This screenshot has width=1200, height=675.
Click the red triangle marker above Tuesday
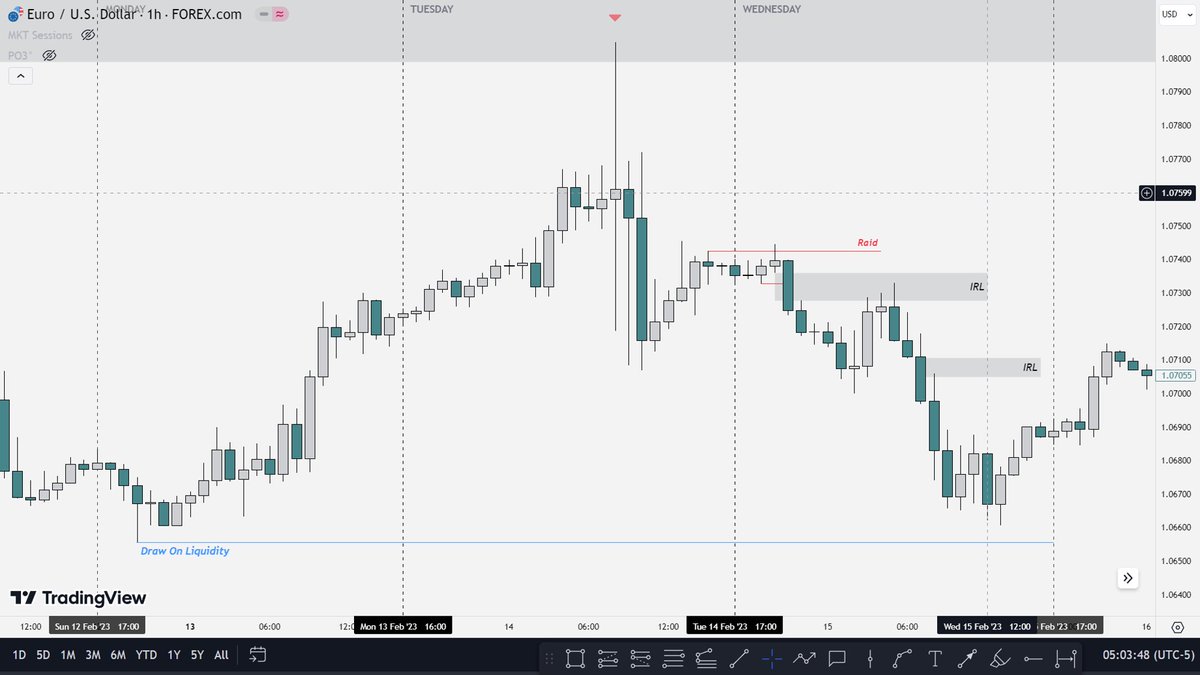tap(615, 17)
